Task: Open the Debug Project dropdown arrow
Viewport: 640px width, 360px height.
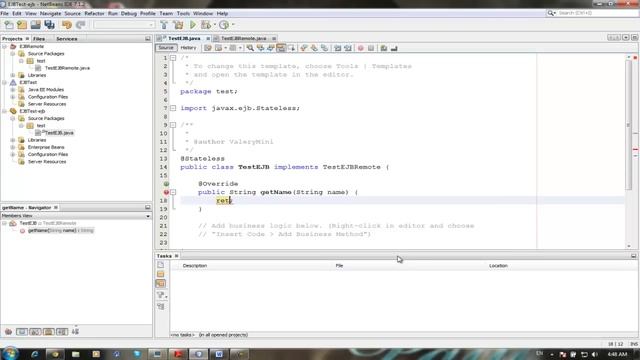Action: [x=215, y=25]
